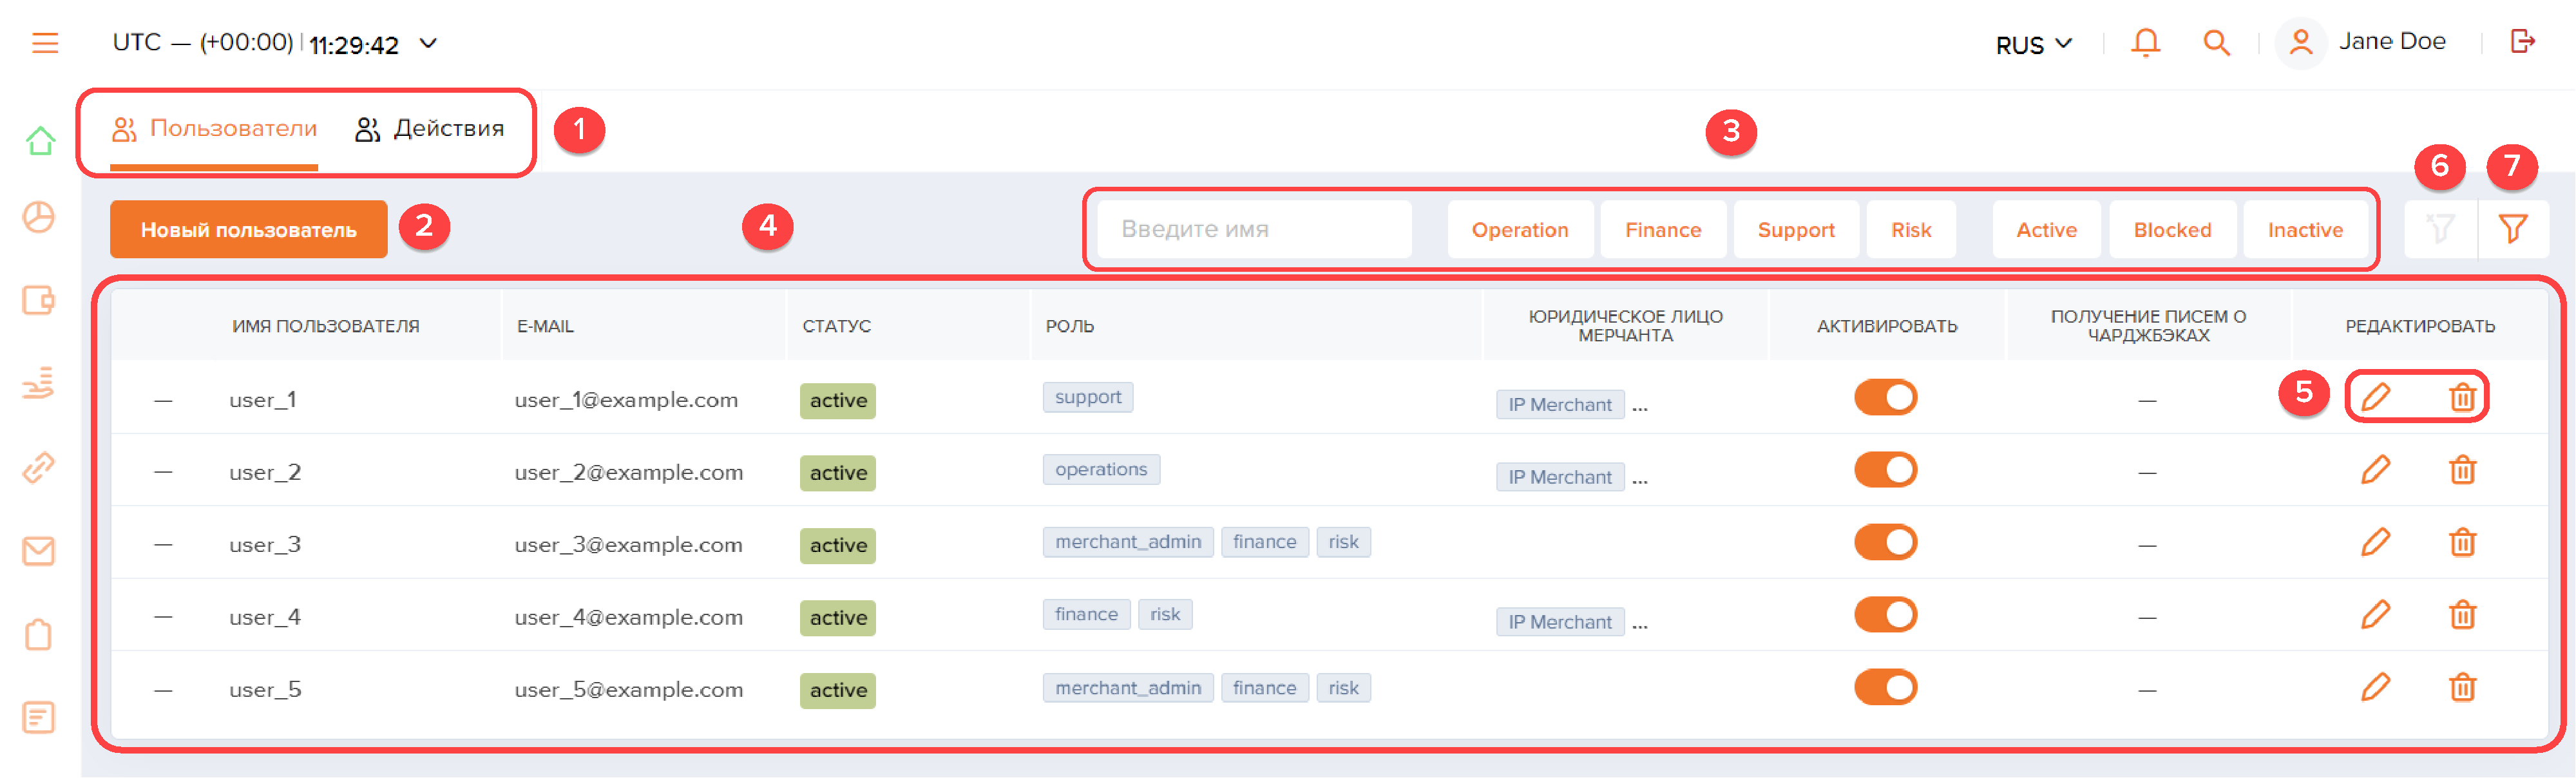This screenshot has height=778, width=2576.
Task: Click user_4 risk role tag
Action: coord(1165,614)
